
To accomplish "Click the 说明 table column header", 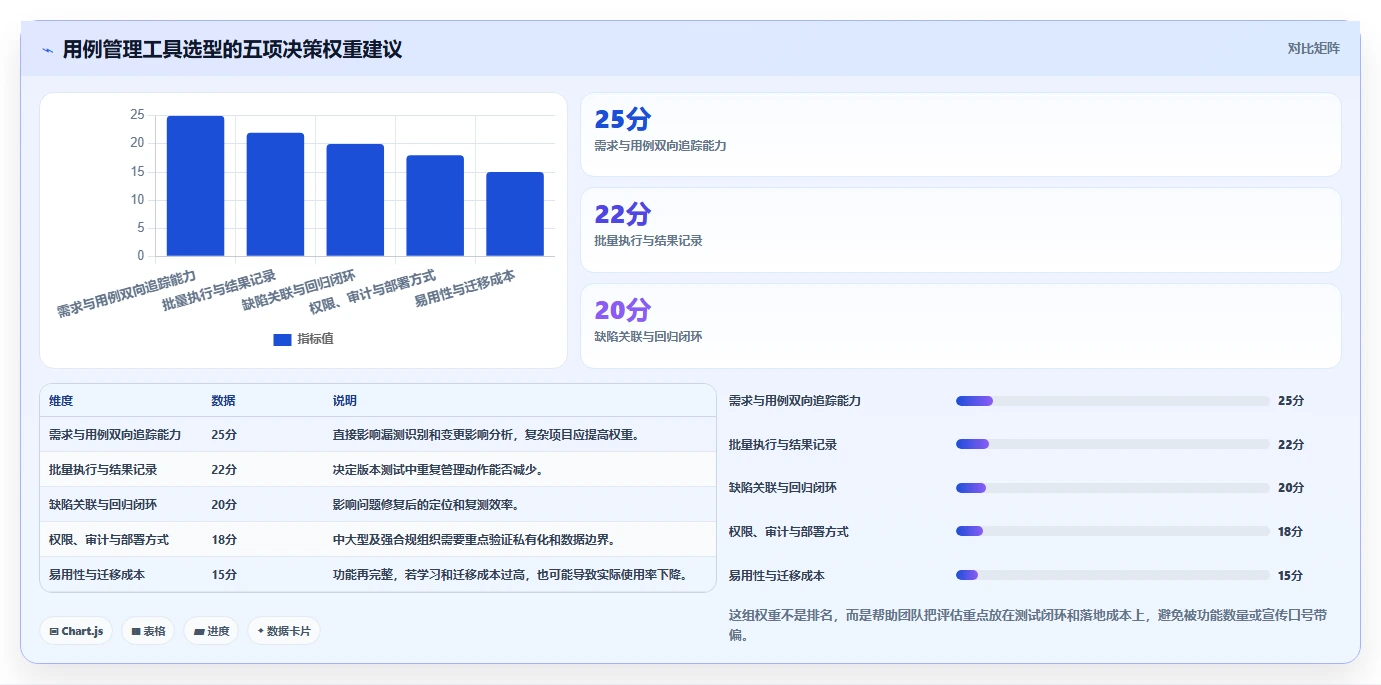I will click(345, 400).
